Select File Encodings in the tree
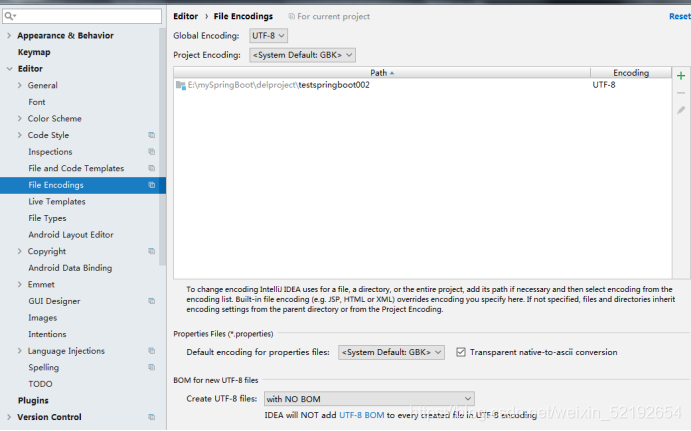This screenshot has width=691, height=431. click(83, 185)
